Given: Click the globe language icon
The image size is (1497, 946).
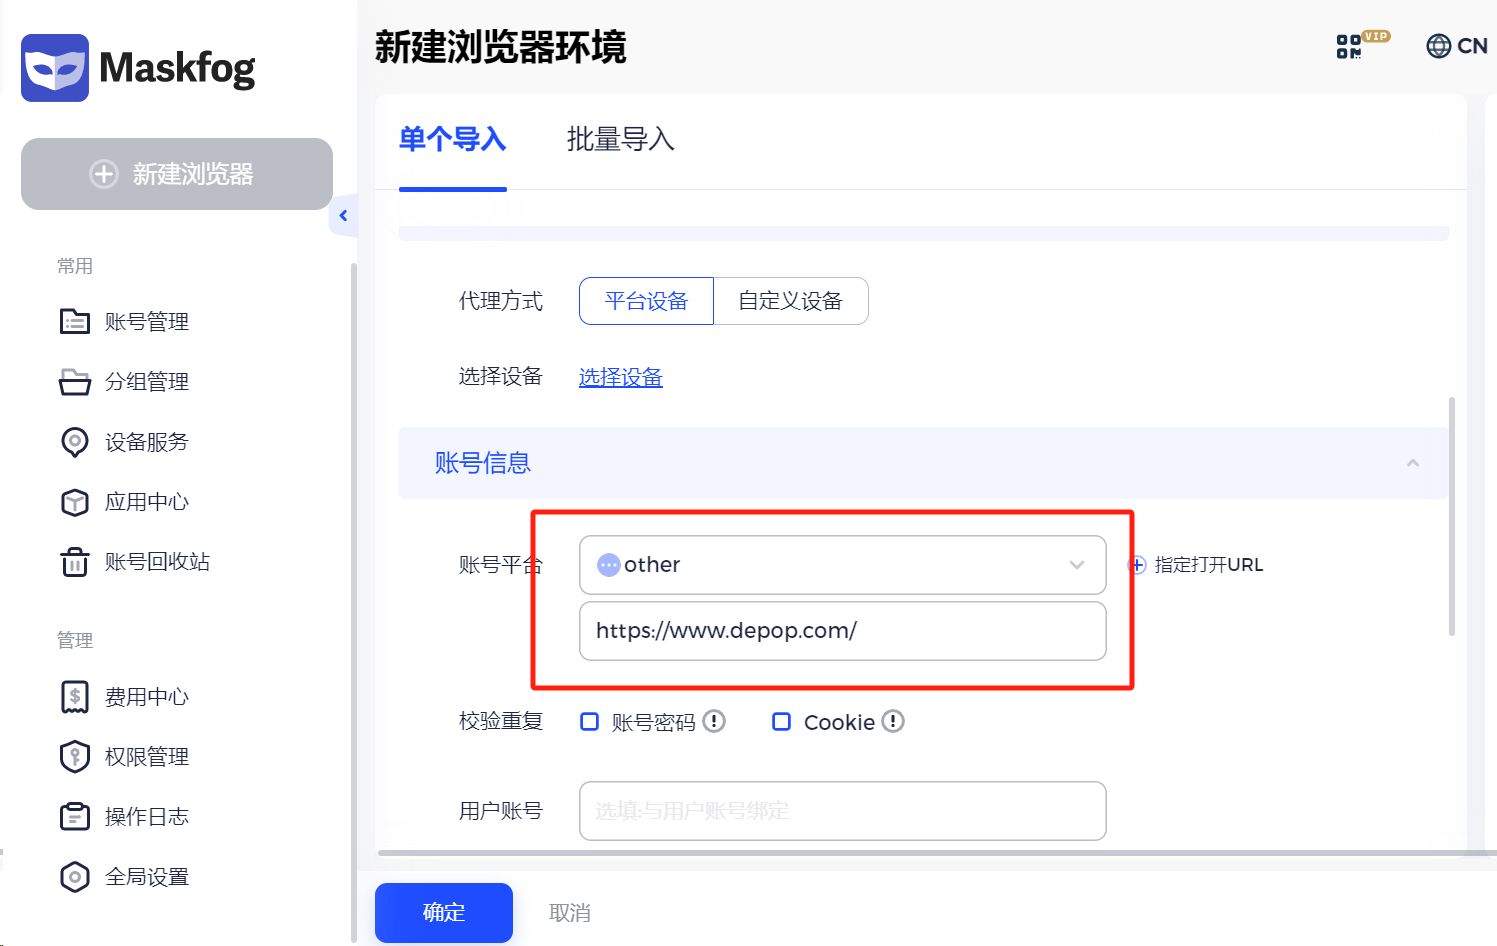Looking at the screenshot, I should coord(1438,46).
